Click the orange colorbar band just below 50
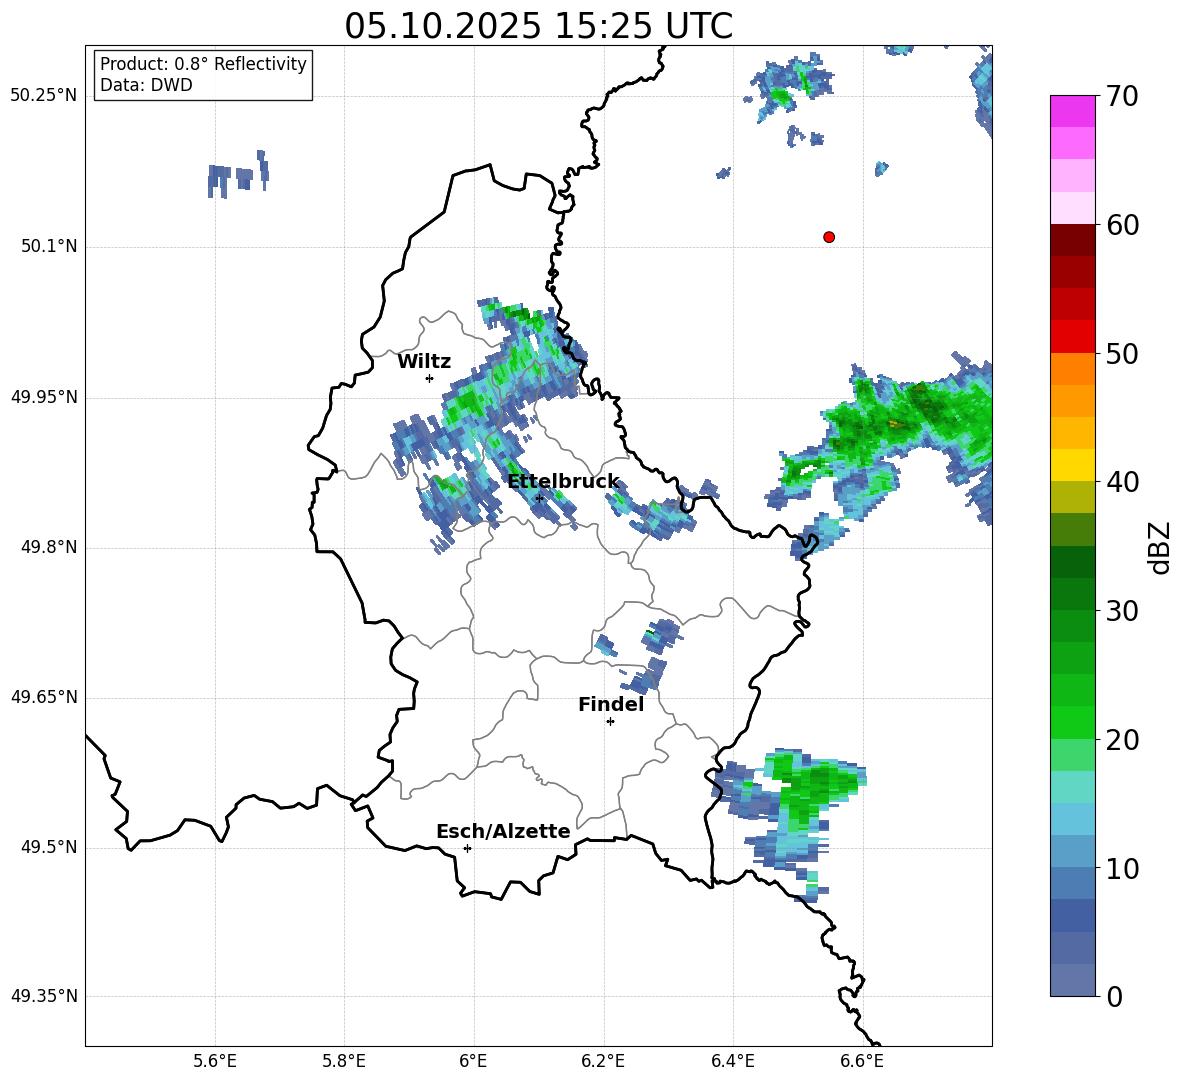1184x1081 pixels. click(x=1072, y=369)
